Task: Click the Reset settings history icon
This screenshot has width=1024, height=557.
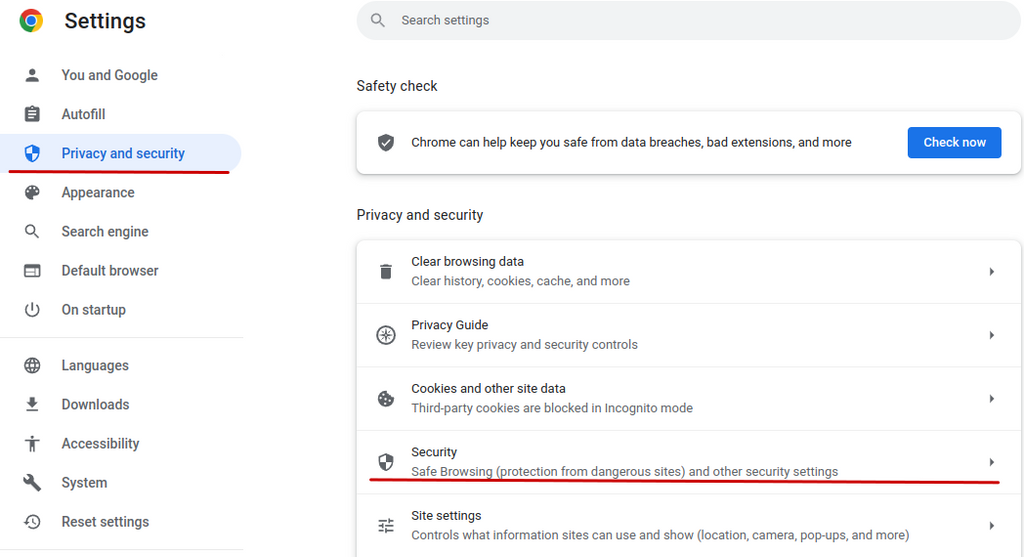Action: (32, 522)
